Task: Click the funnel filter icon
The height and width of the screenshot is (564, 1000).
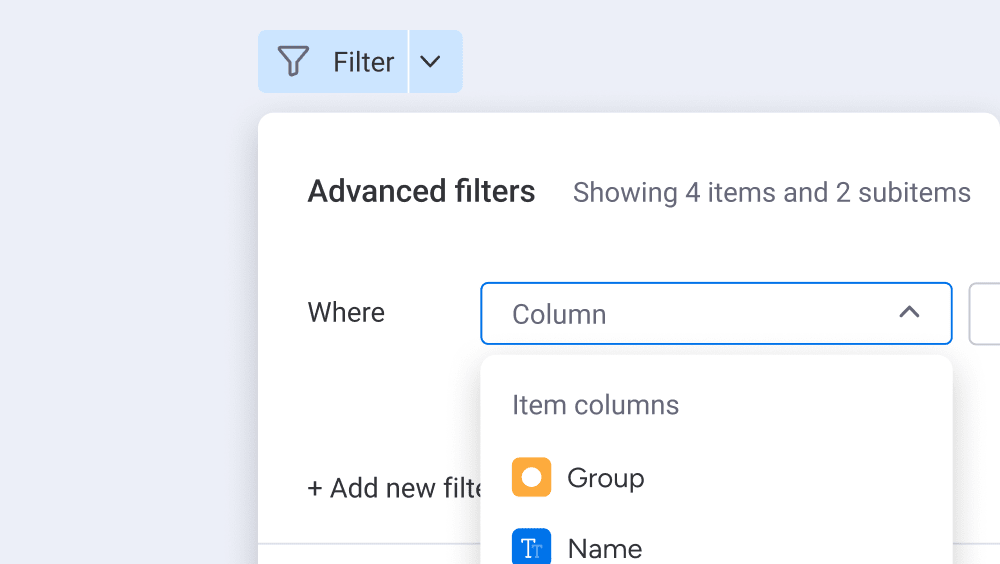Action: click(293, 61)
